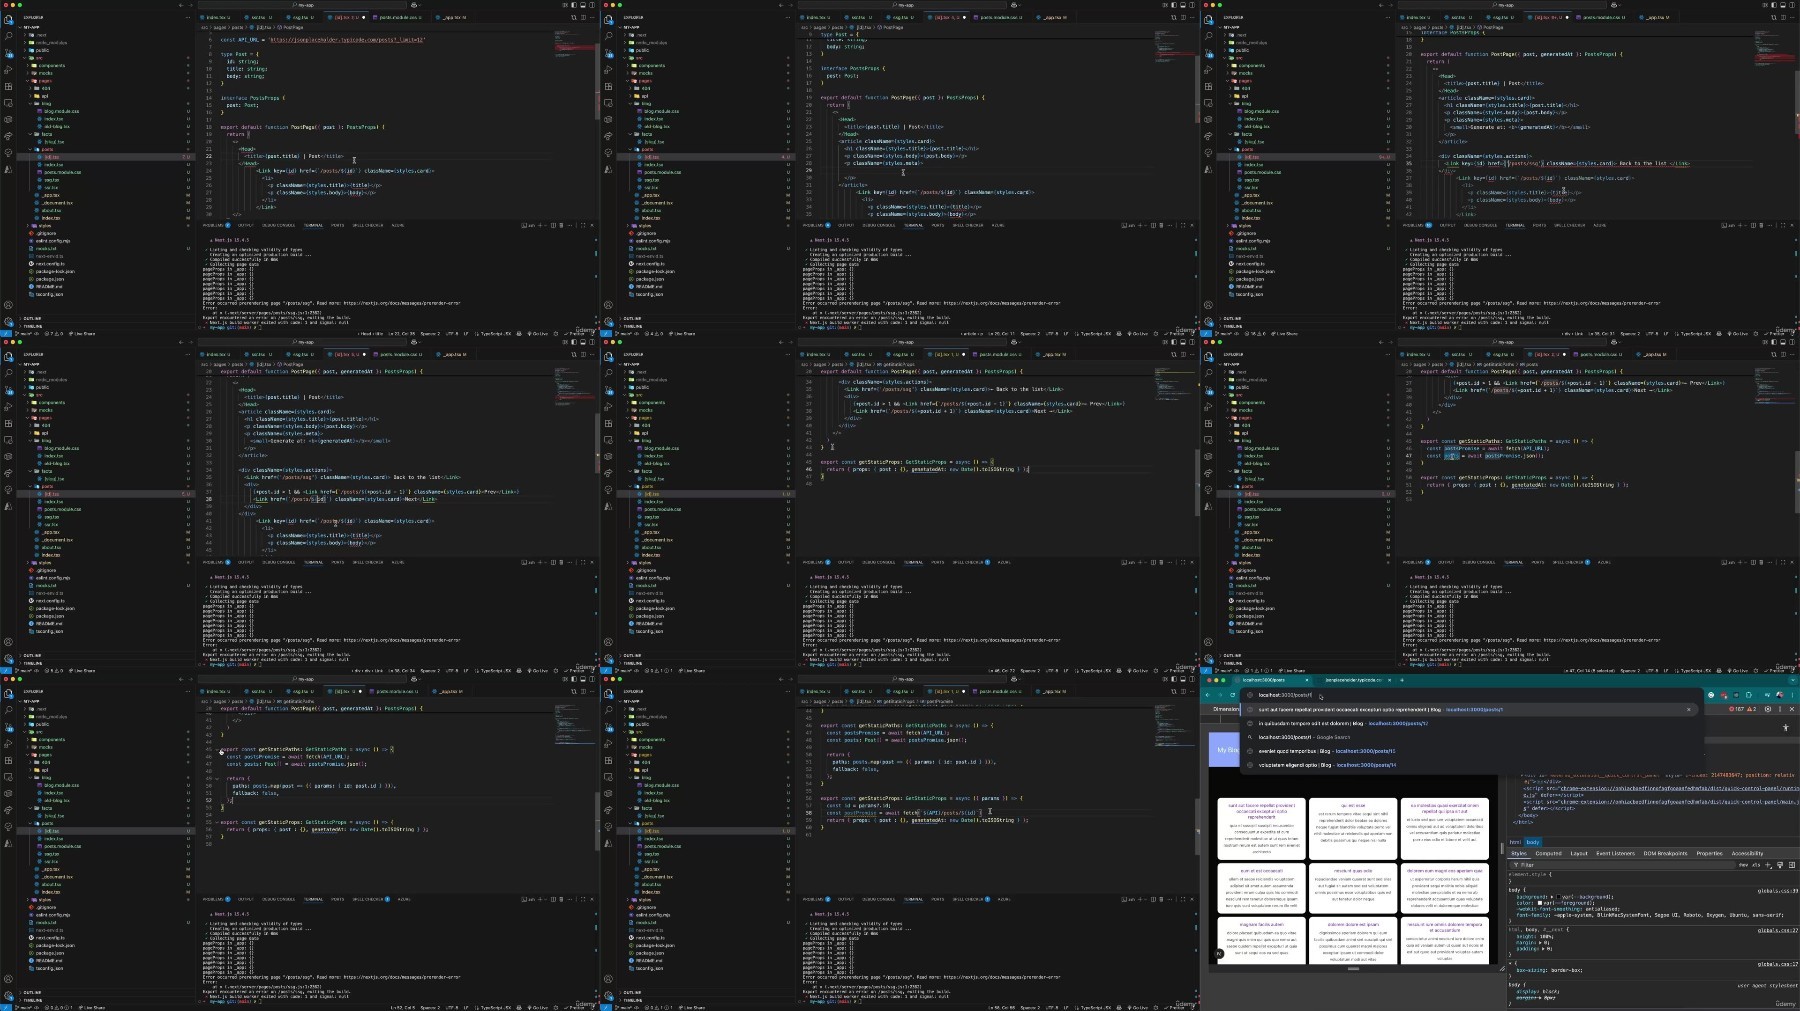
Task: Open a new tab in Chrome
Action: coord(1402,680)
